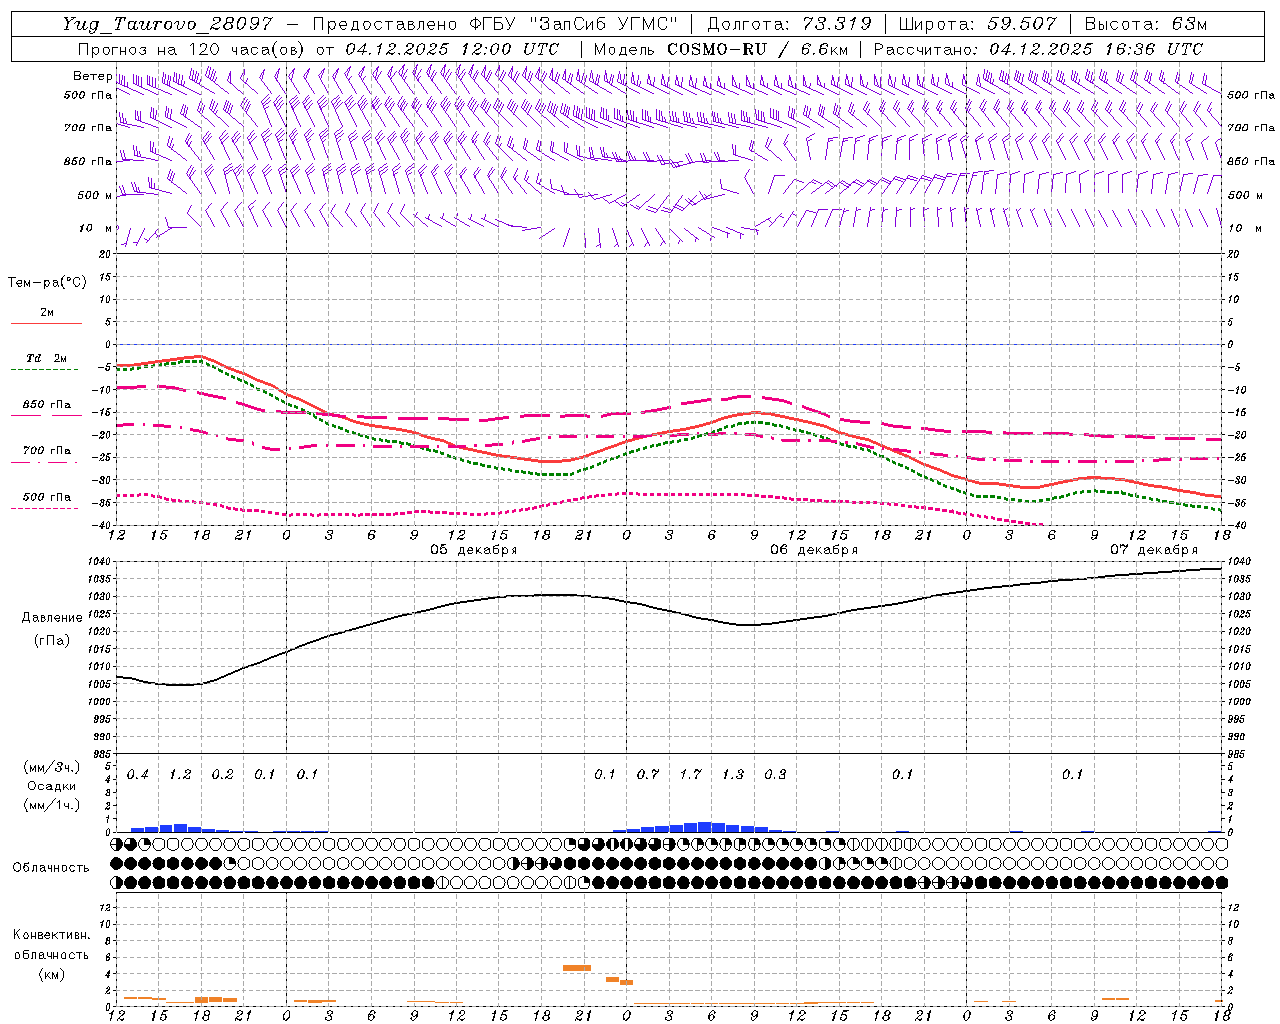Image resolution: width=1280 pixels, height=1024 pixels.
Task: Click the 1.3 precipitation value
Action: [x=733, y=774]
